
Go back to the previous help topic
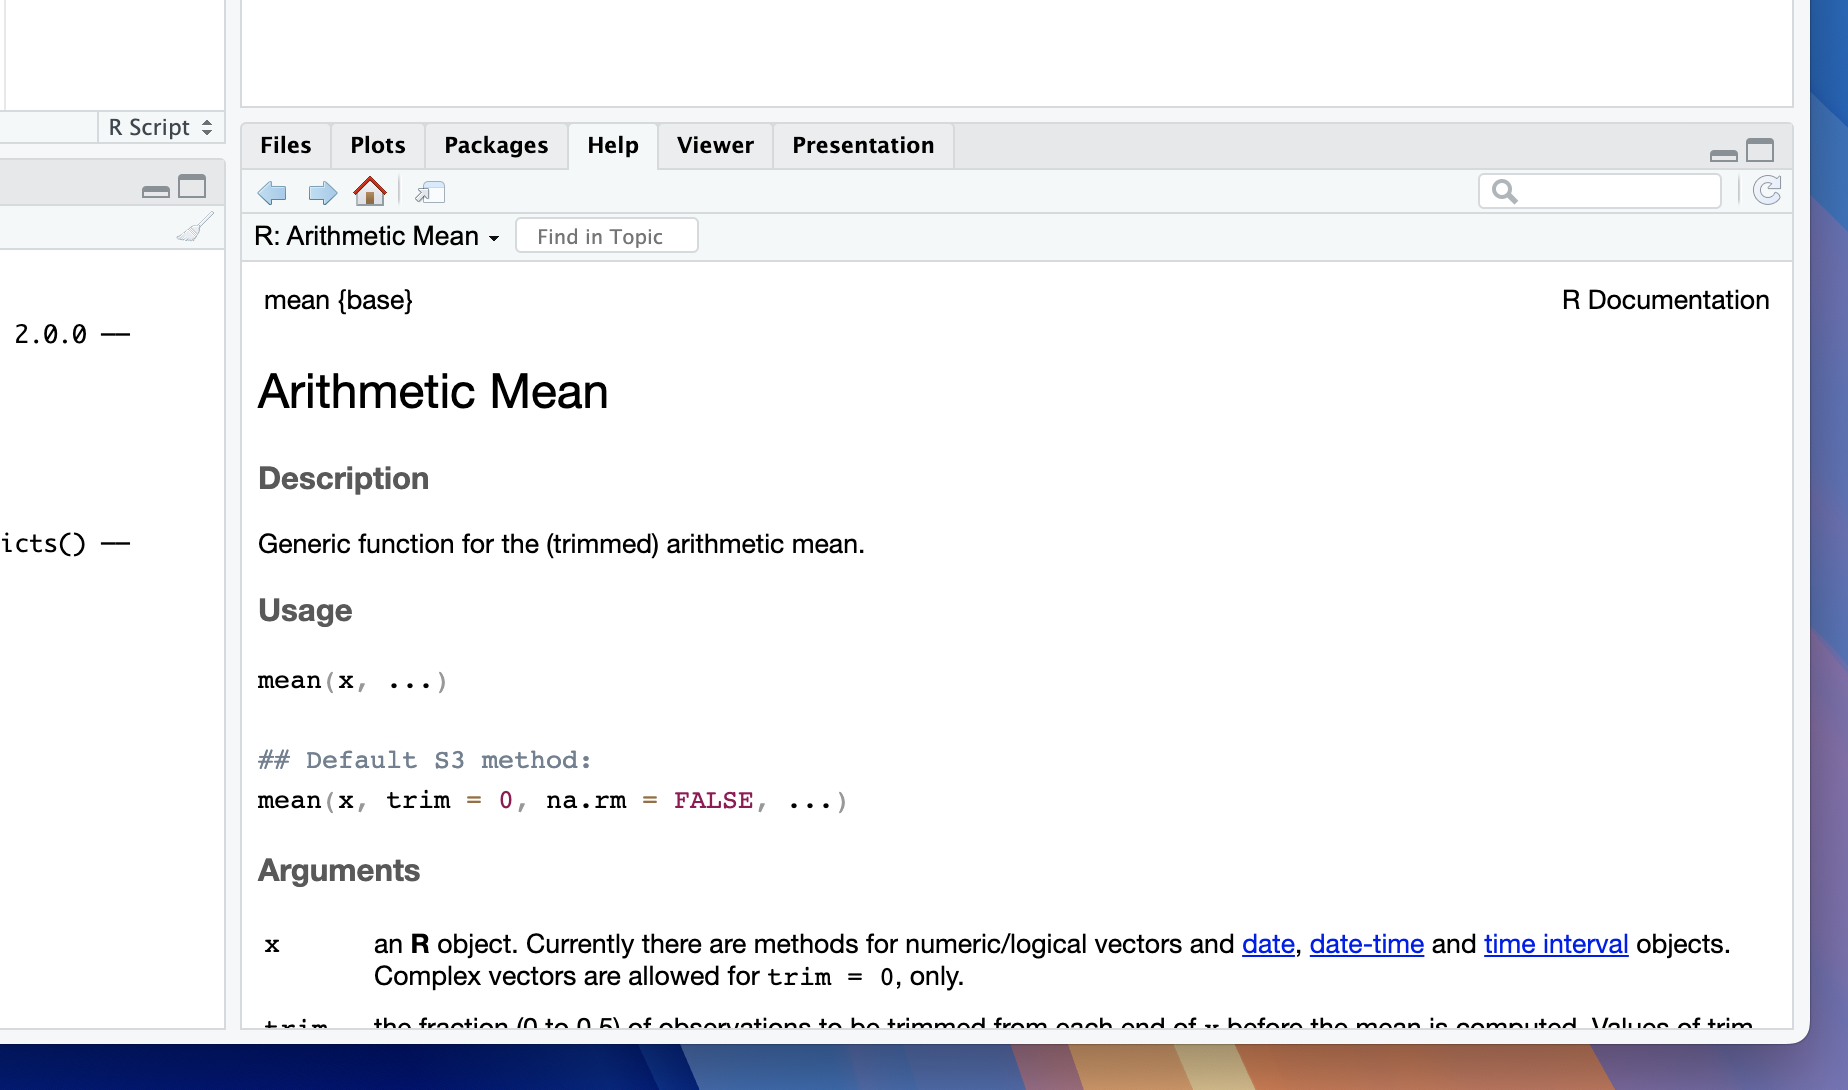click(x=272, y=192)
